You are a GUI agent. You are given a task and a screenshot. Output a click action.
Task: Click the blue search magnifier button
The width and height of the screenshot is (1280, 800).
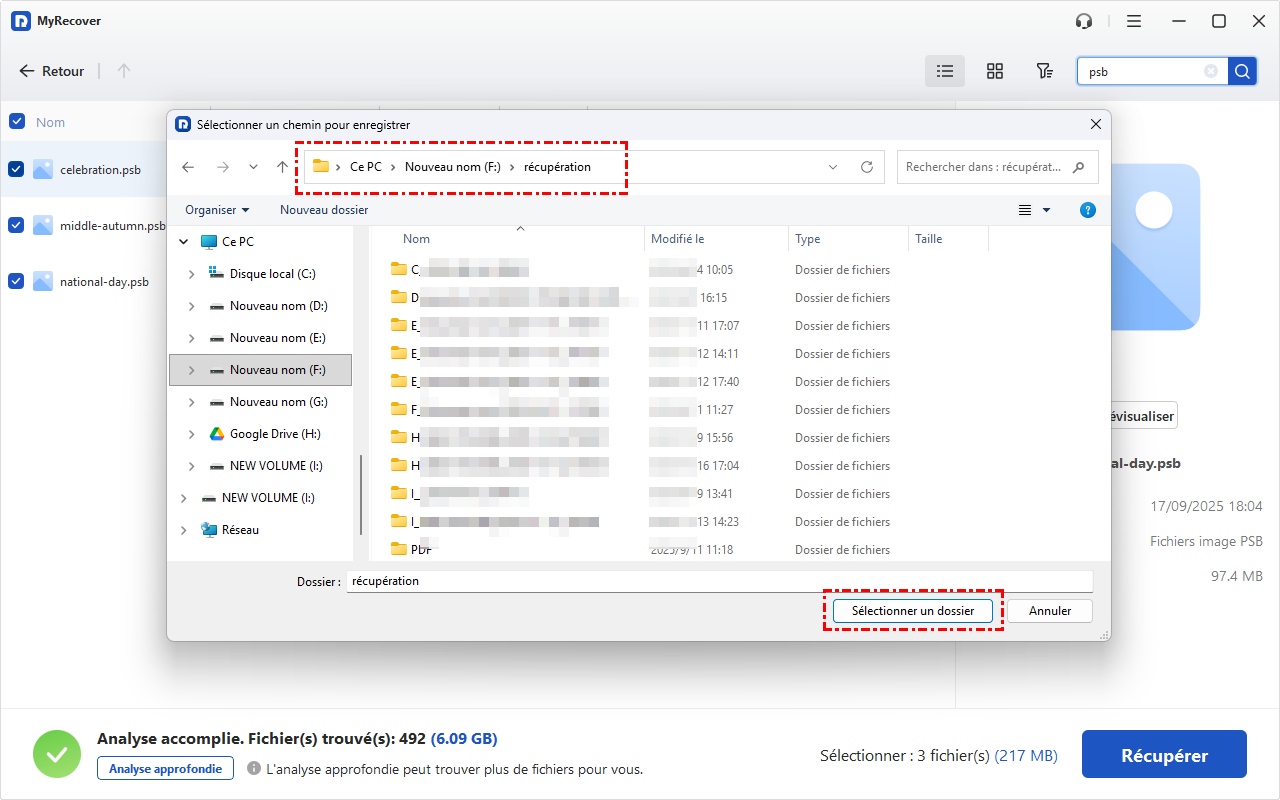tap(1242, 71)
